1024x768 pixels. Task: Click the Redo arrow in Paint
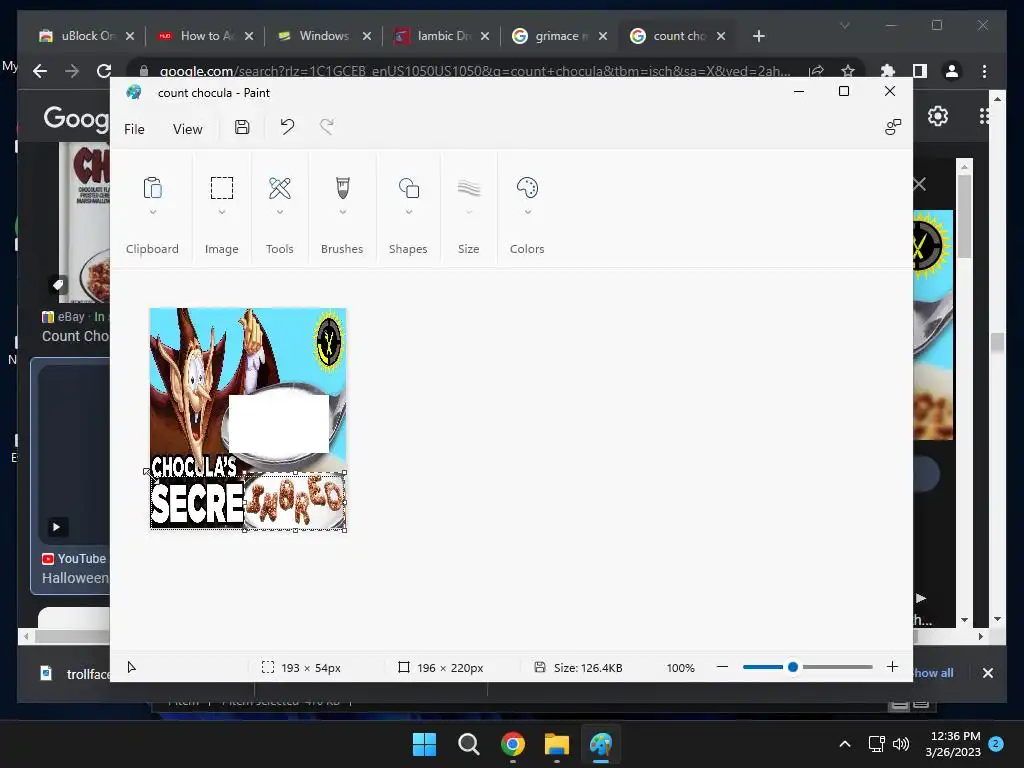(x=327, y=127)
